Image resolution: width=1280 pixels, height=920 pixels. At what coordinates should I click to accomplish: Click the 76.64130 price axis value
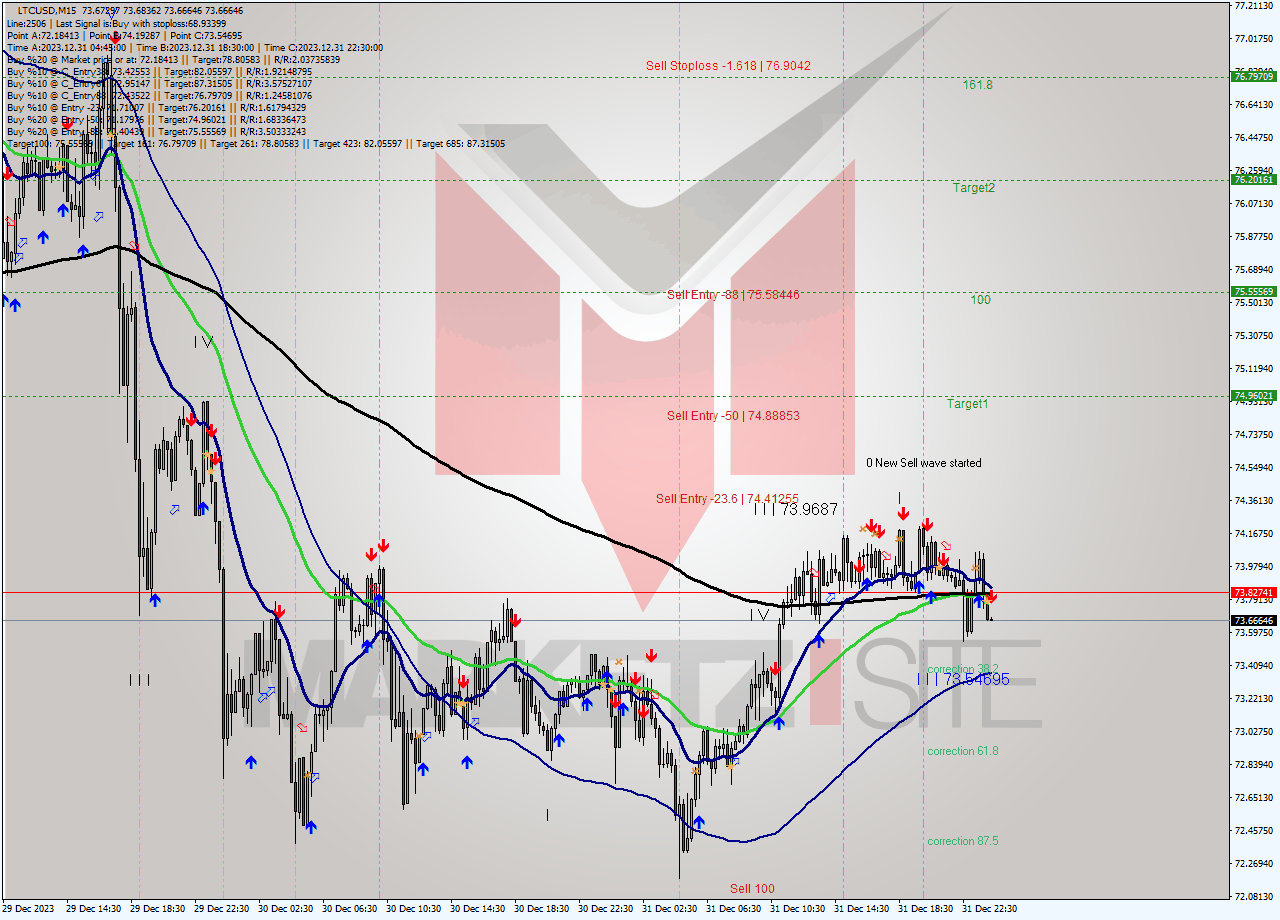click(1254, 104)
